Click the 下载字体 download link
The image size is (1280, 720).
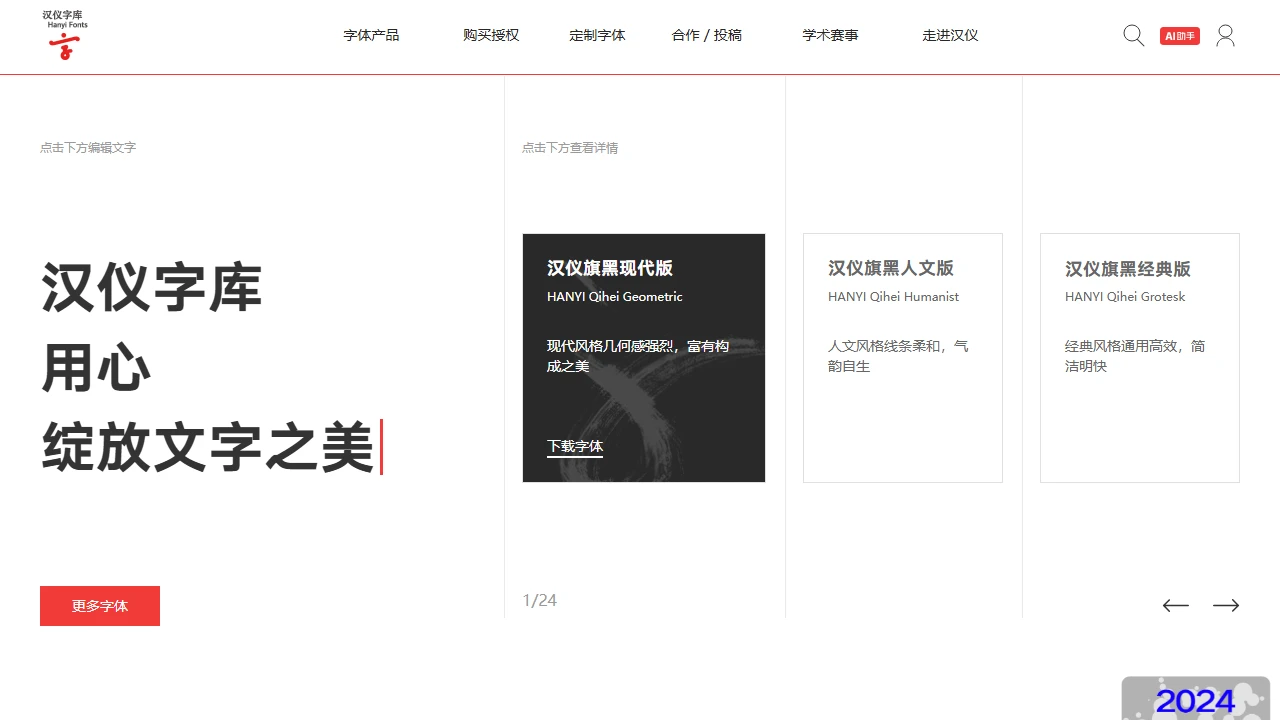tap(574, 447)
